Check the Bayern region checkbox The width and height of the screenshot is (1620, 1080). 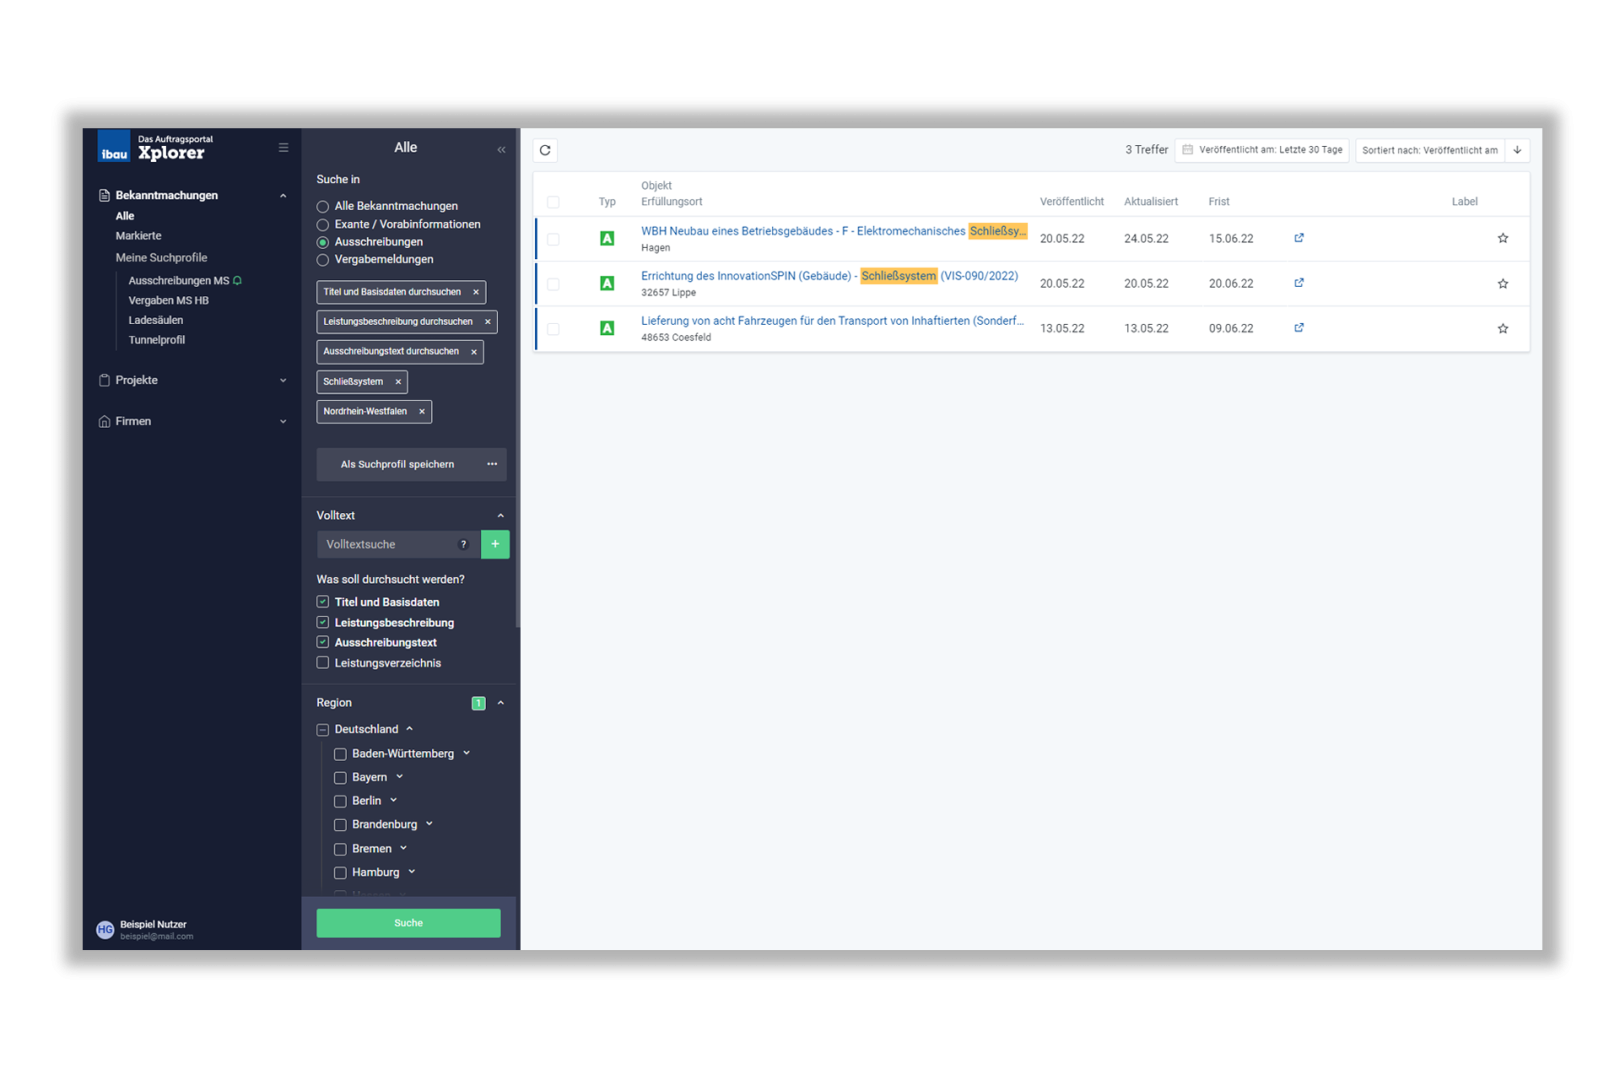tap(340, 778)
